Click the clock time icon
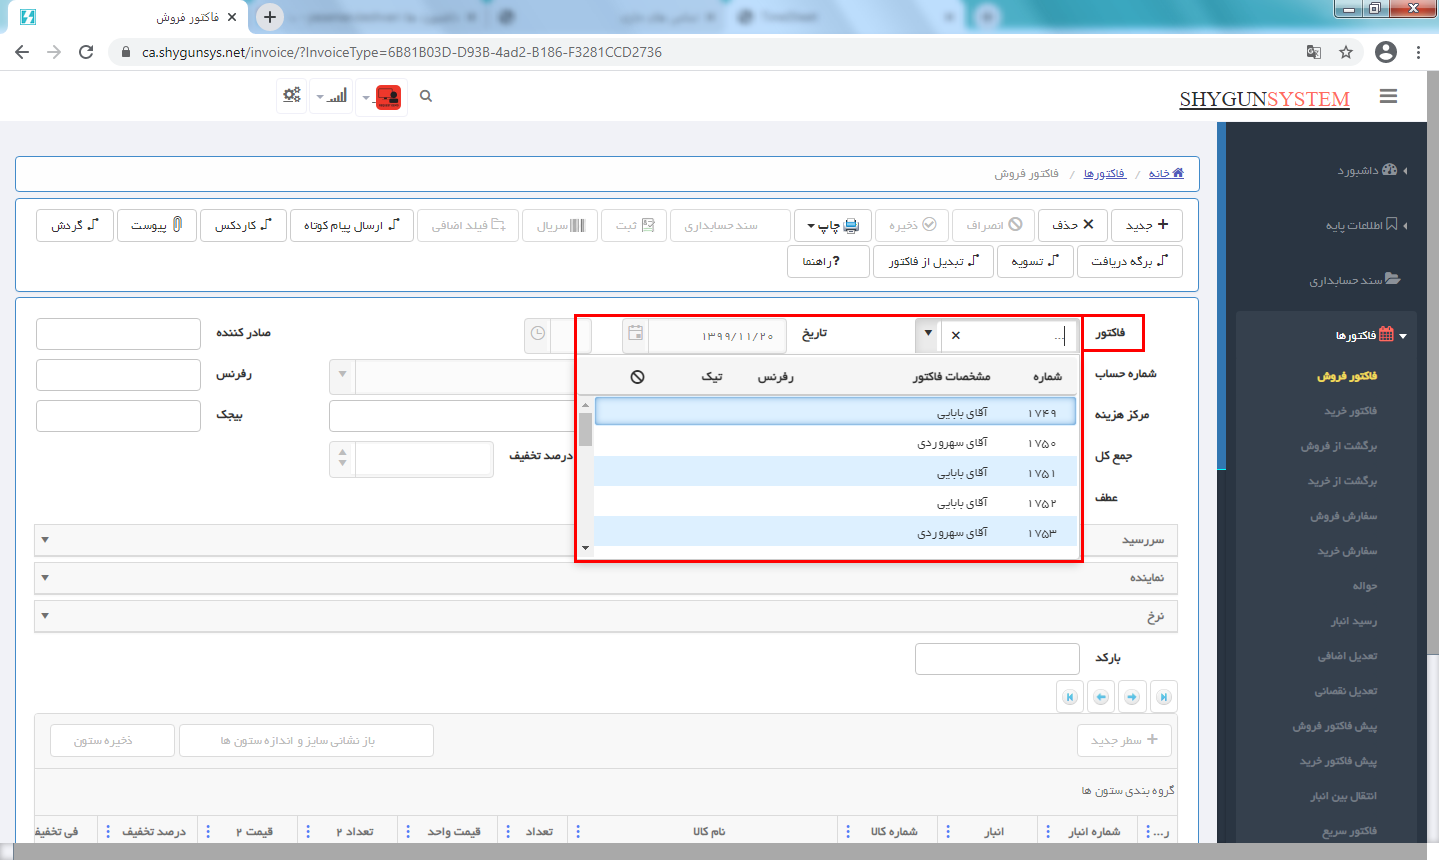The width and height of the screenshot is (1439, 860). (538, 334)
